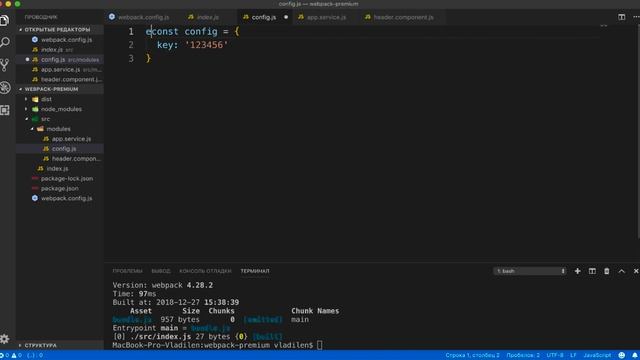This screenshot has height=360, width=640.
Task: Open the Extensions view in activity bar
Action: click(x=5, y=110)
